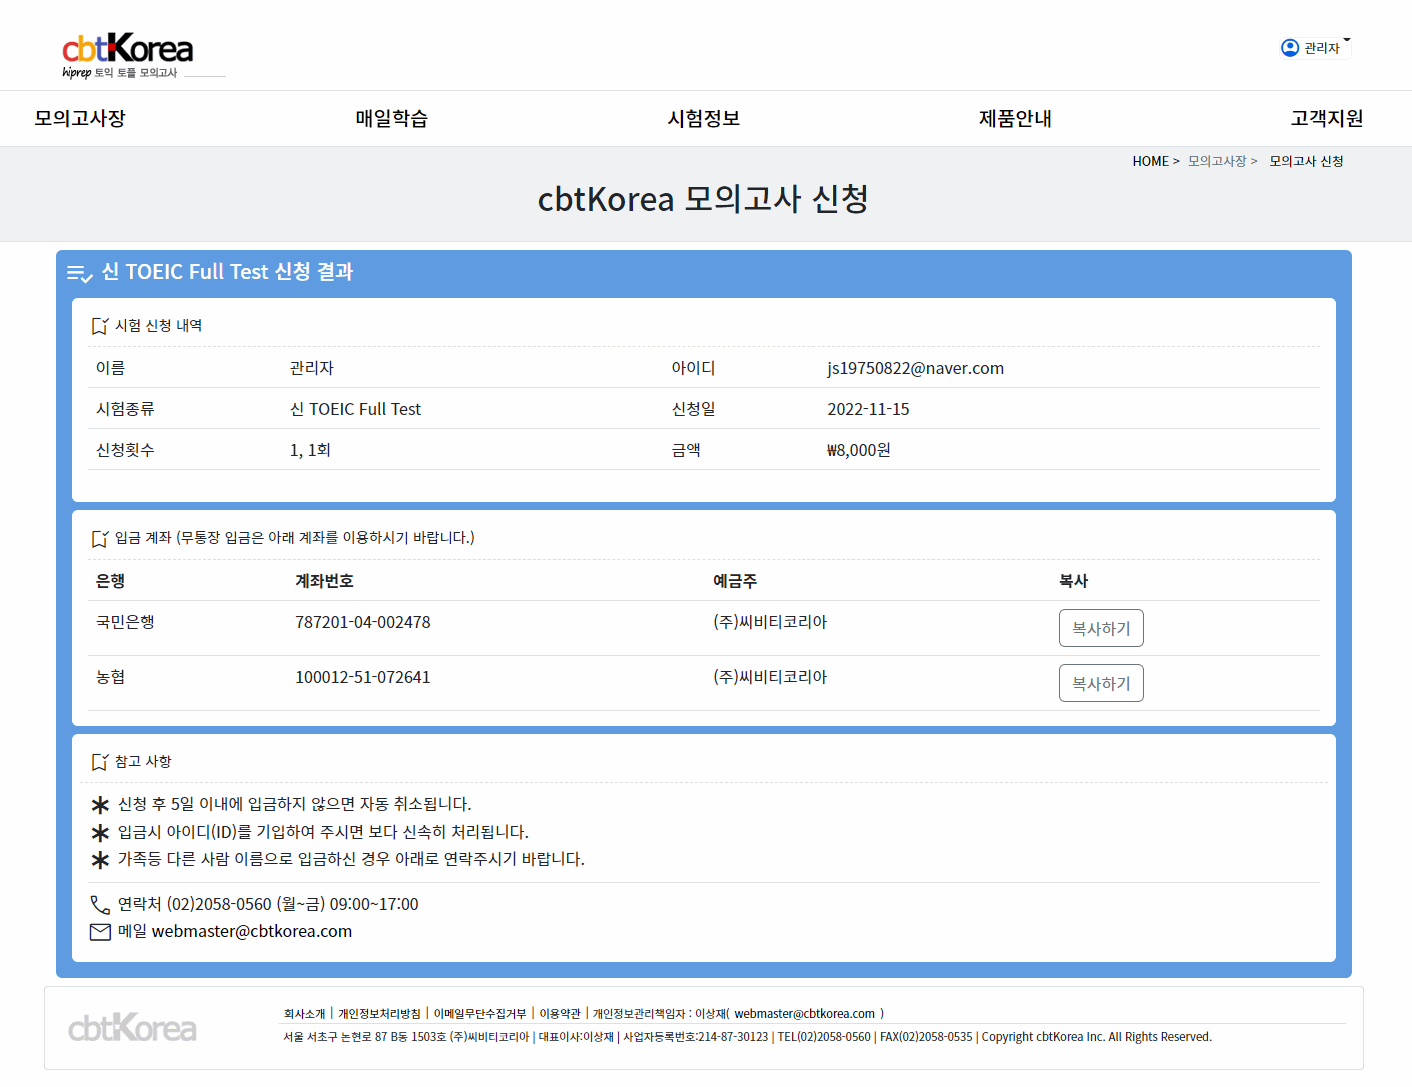Click the 농협 bank name cell
1412x1087 pixels.
[x=110, y=677]
